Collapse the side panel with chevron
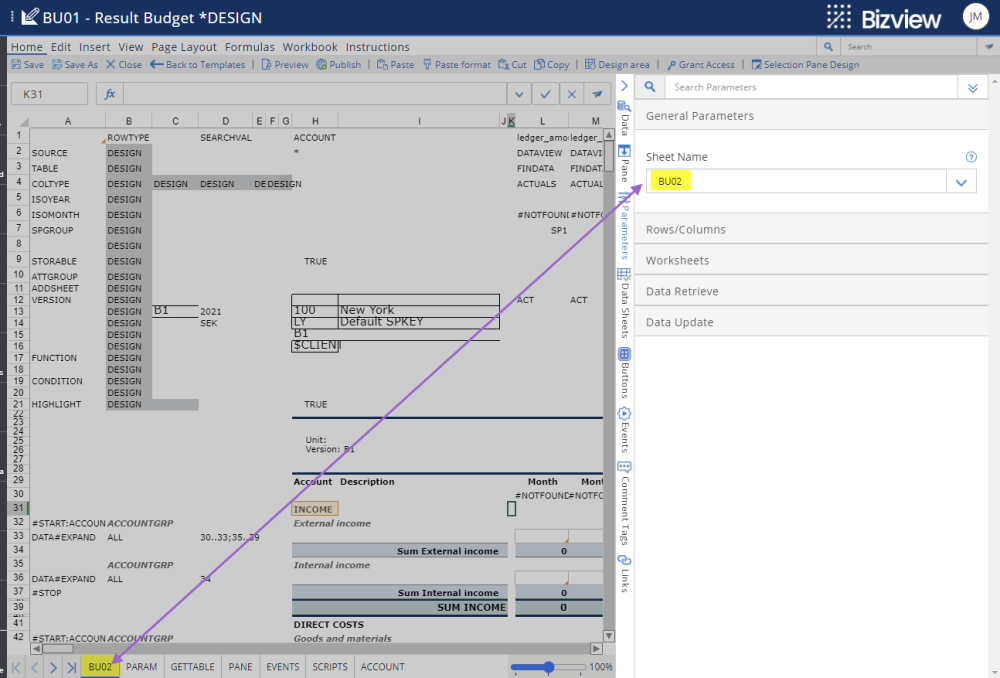The image size is (1000, 678). 624,86
